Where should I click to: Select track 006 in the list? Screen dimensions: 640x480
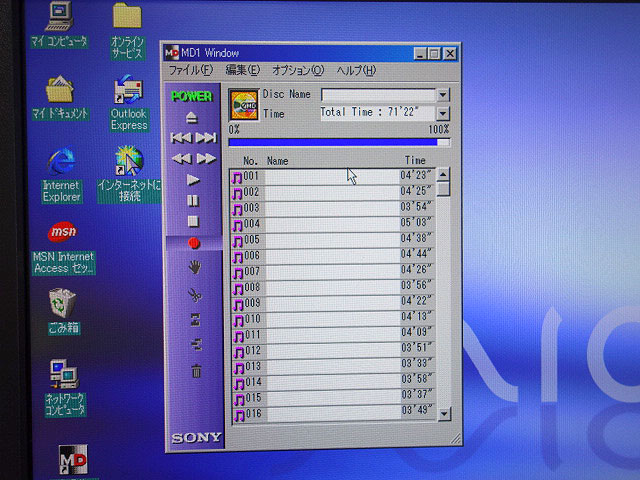(333, 256)
